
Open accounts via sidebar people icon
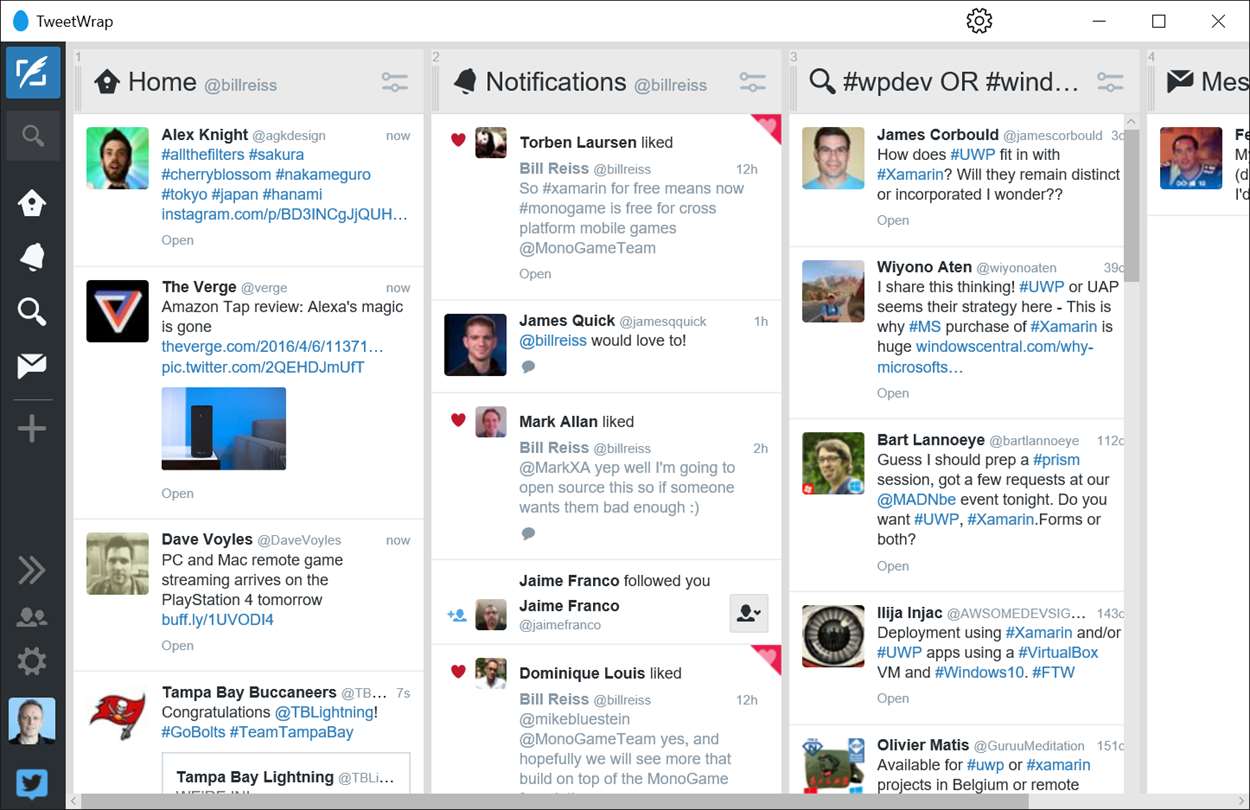click(32, 617)
